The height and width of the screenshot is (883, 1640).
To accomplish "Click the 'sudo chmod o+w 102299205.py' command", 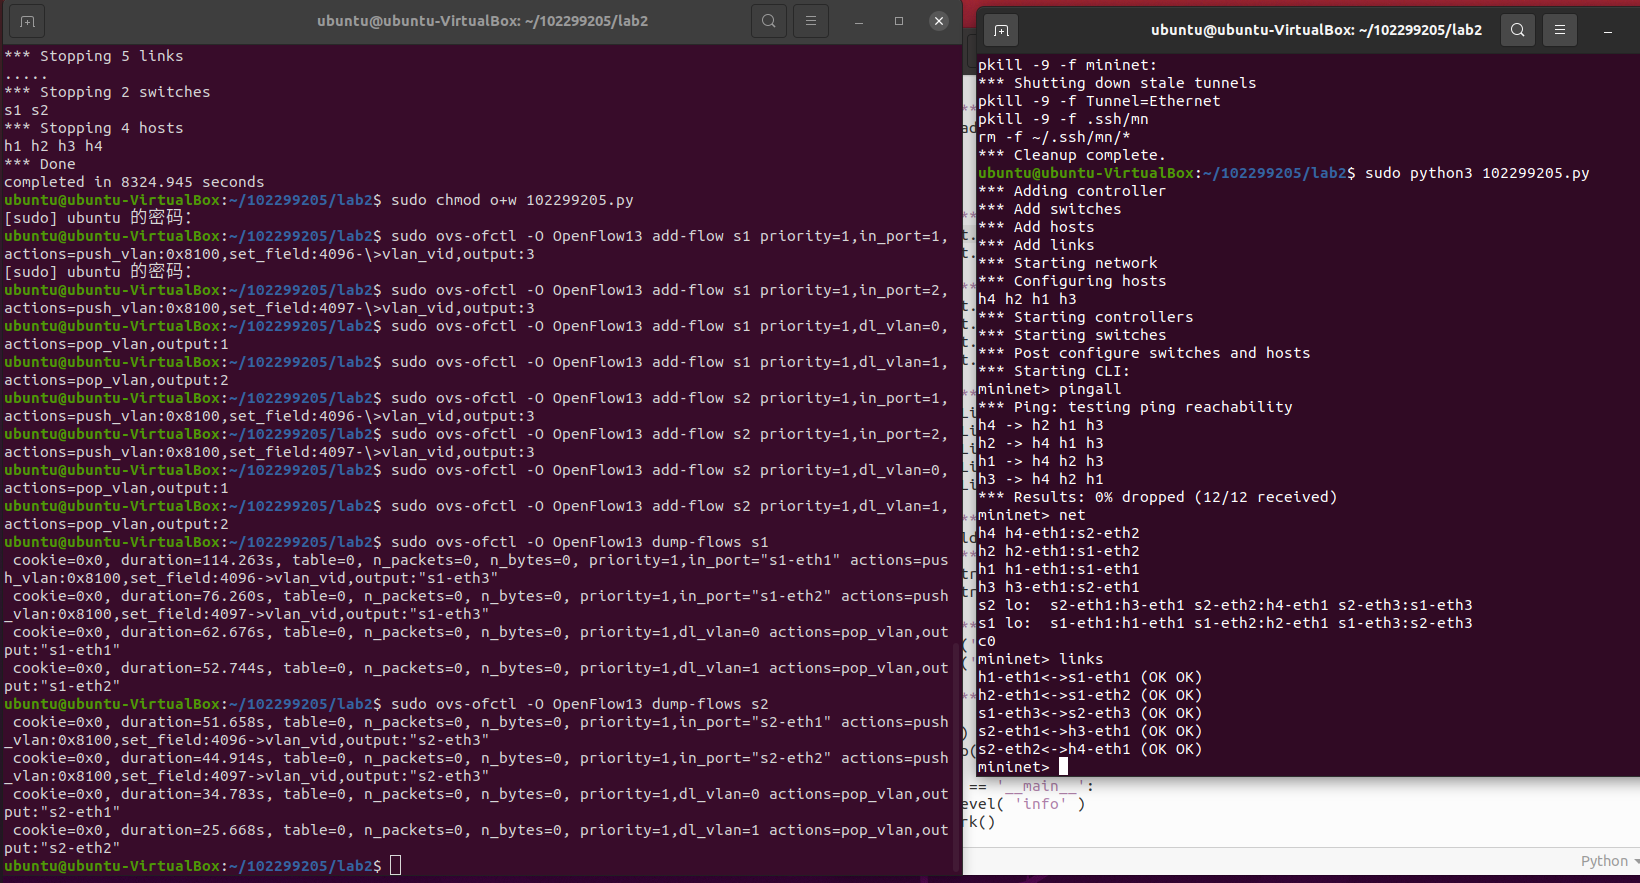I will point(512,200).
